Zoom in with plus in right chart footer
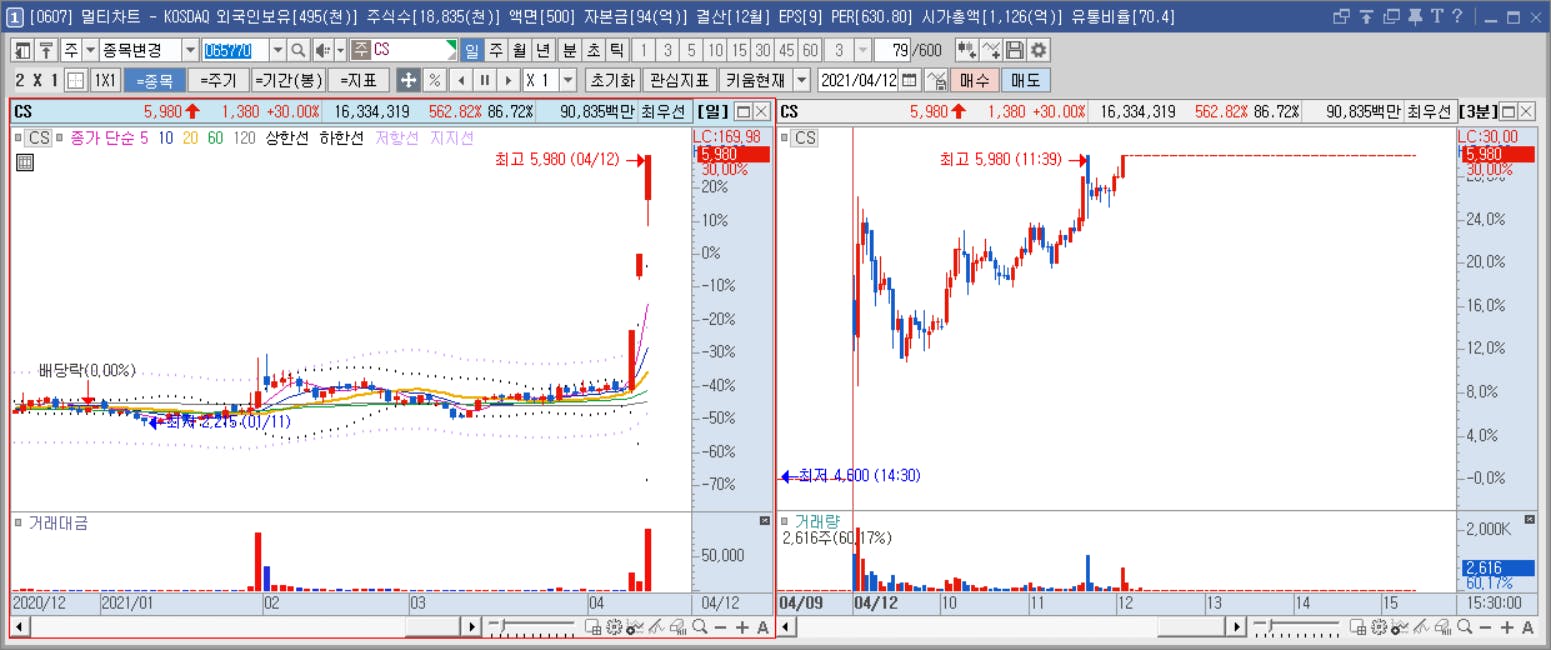The image size is (1551, 650). click(1506, 627)
